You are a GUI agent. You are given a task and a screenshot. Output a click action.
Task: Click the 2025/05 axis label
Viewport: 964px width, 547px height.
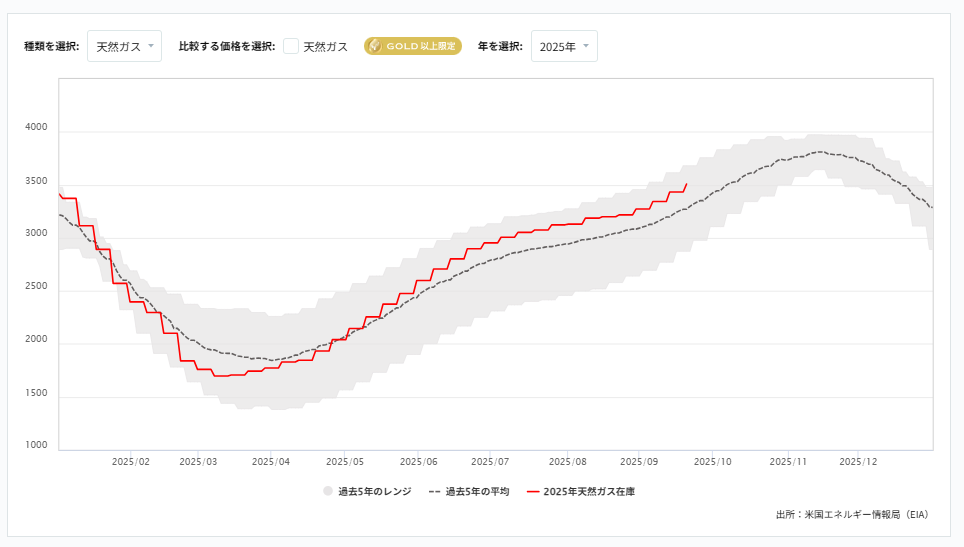(345, 462)
